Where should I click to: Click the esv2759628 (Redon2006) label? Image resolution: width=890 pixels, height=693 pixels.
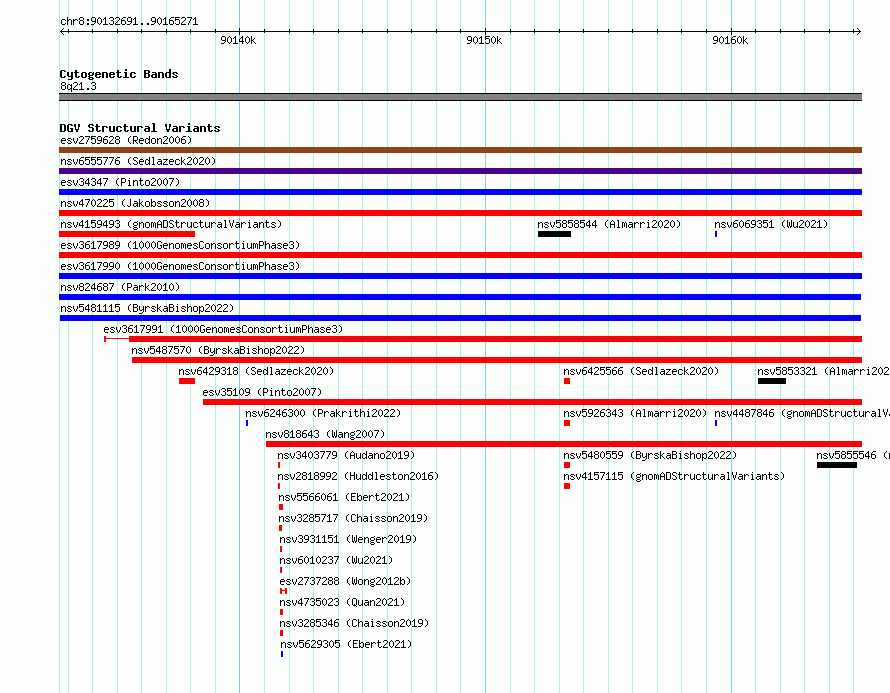[126, 140]
